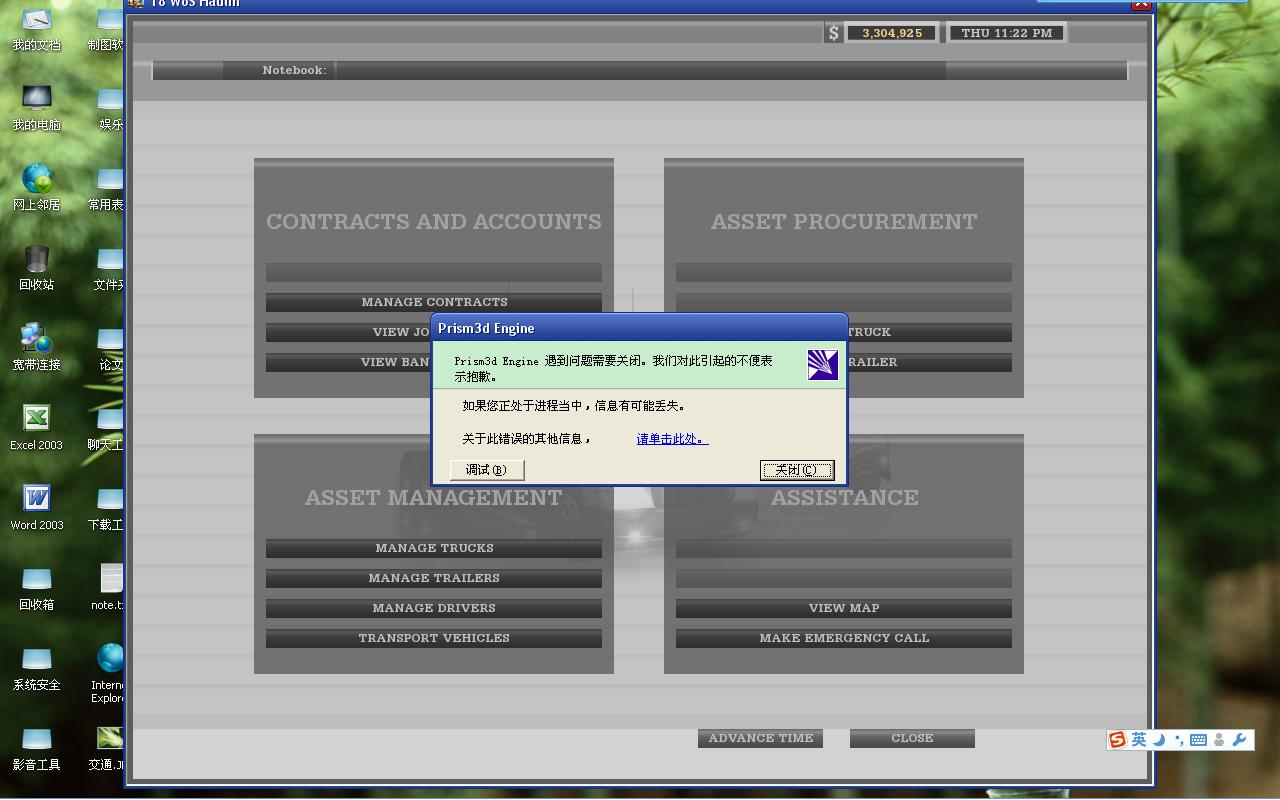Click the user account icon in the IME bar
Screen dimensions: 1280x800
[1219, 740]
